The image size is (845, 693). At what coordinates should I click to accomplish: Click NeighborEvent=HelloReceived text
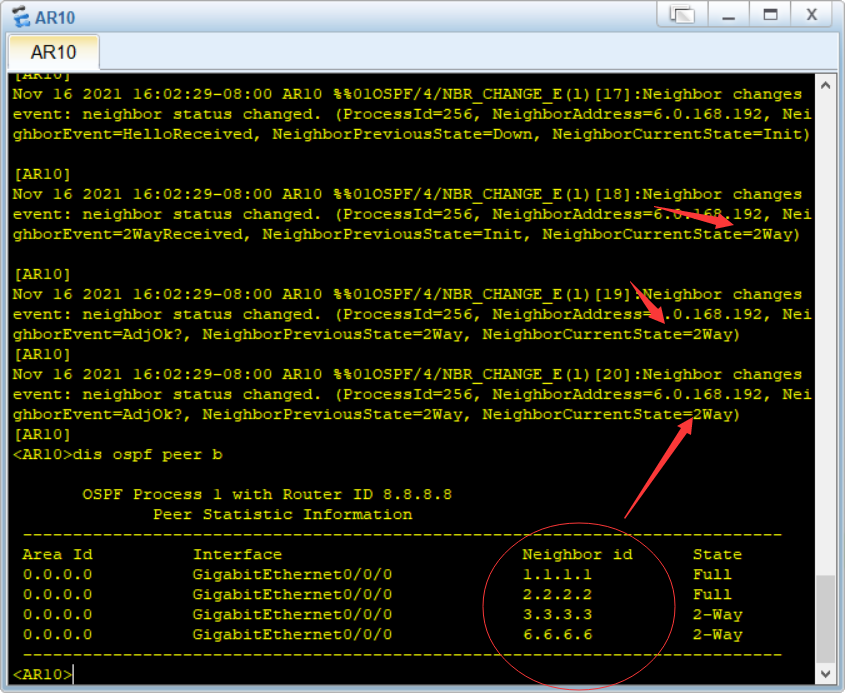[x=133, y=134]
